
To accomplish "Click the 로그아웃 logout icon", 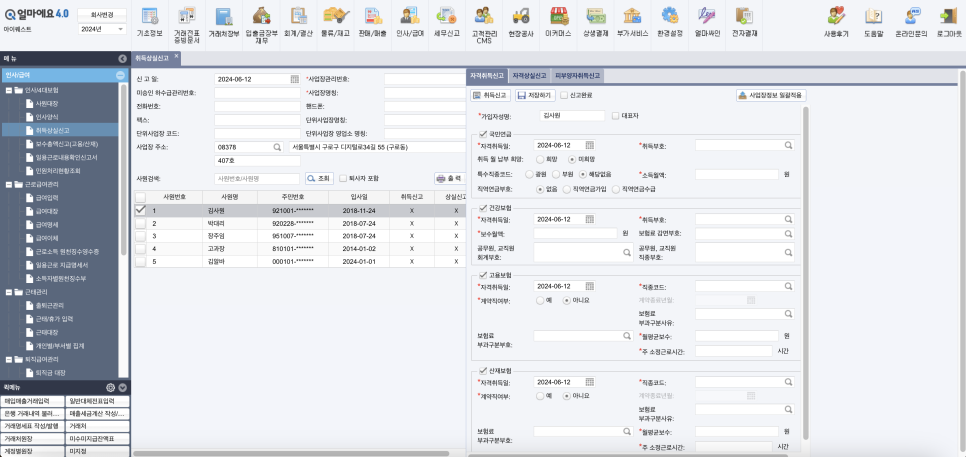I will (x=949, y=23).
